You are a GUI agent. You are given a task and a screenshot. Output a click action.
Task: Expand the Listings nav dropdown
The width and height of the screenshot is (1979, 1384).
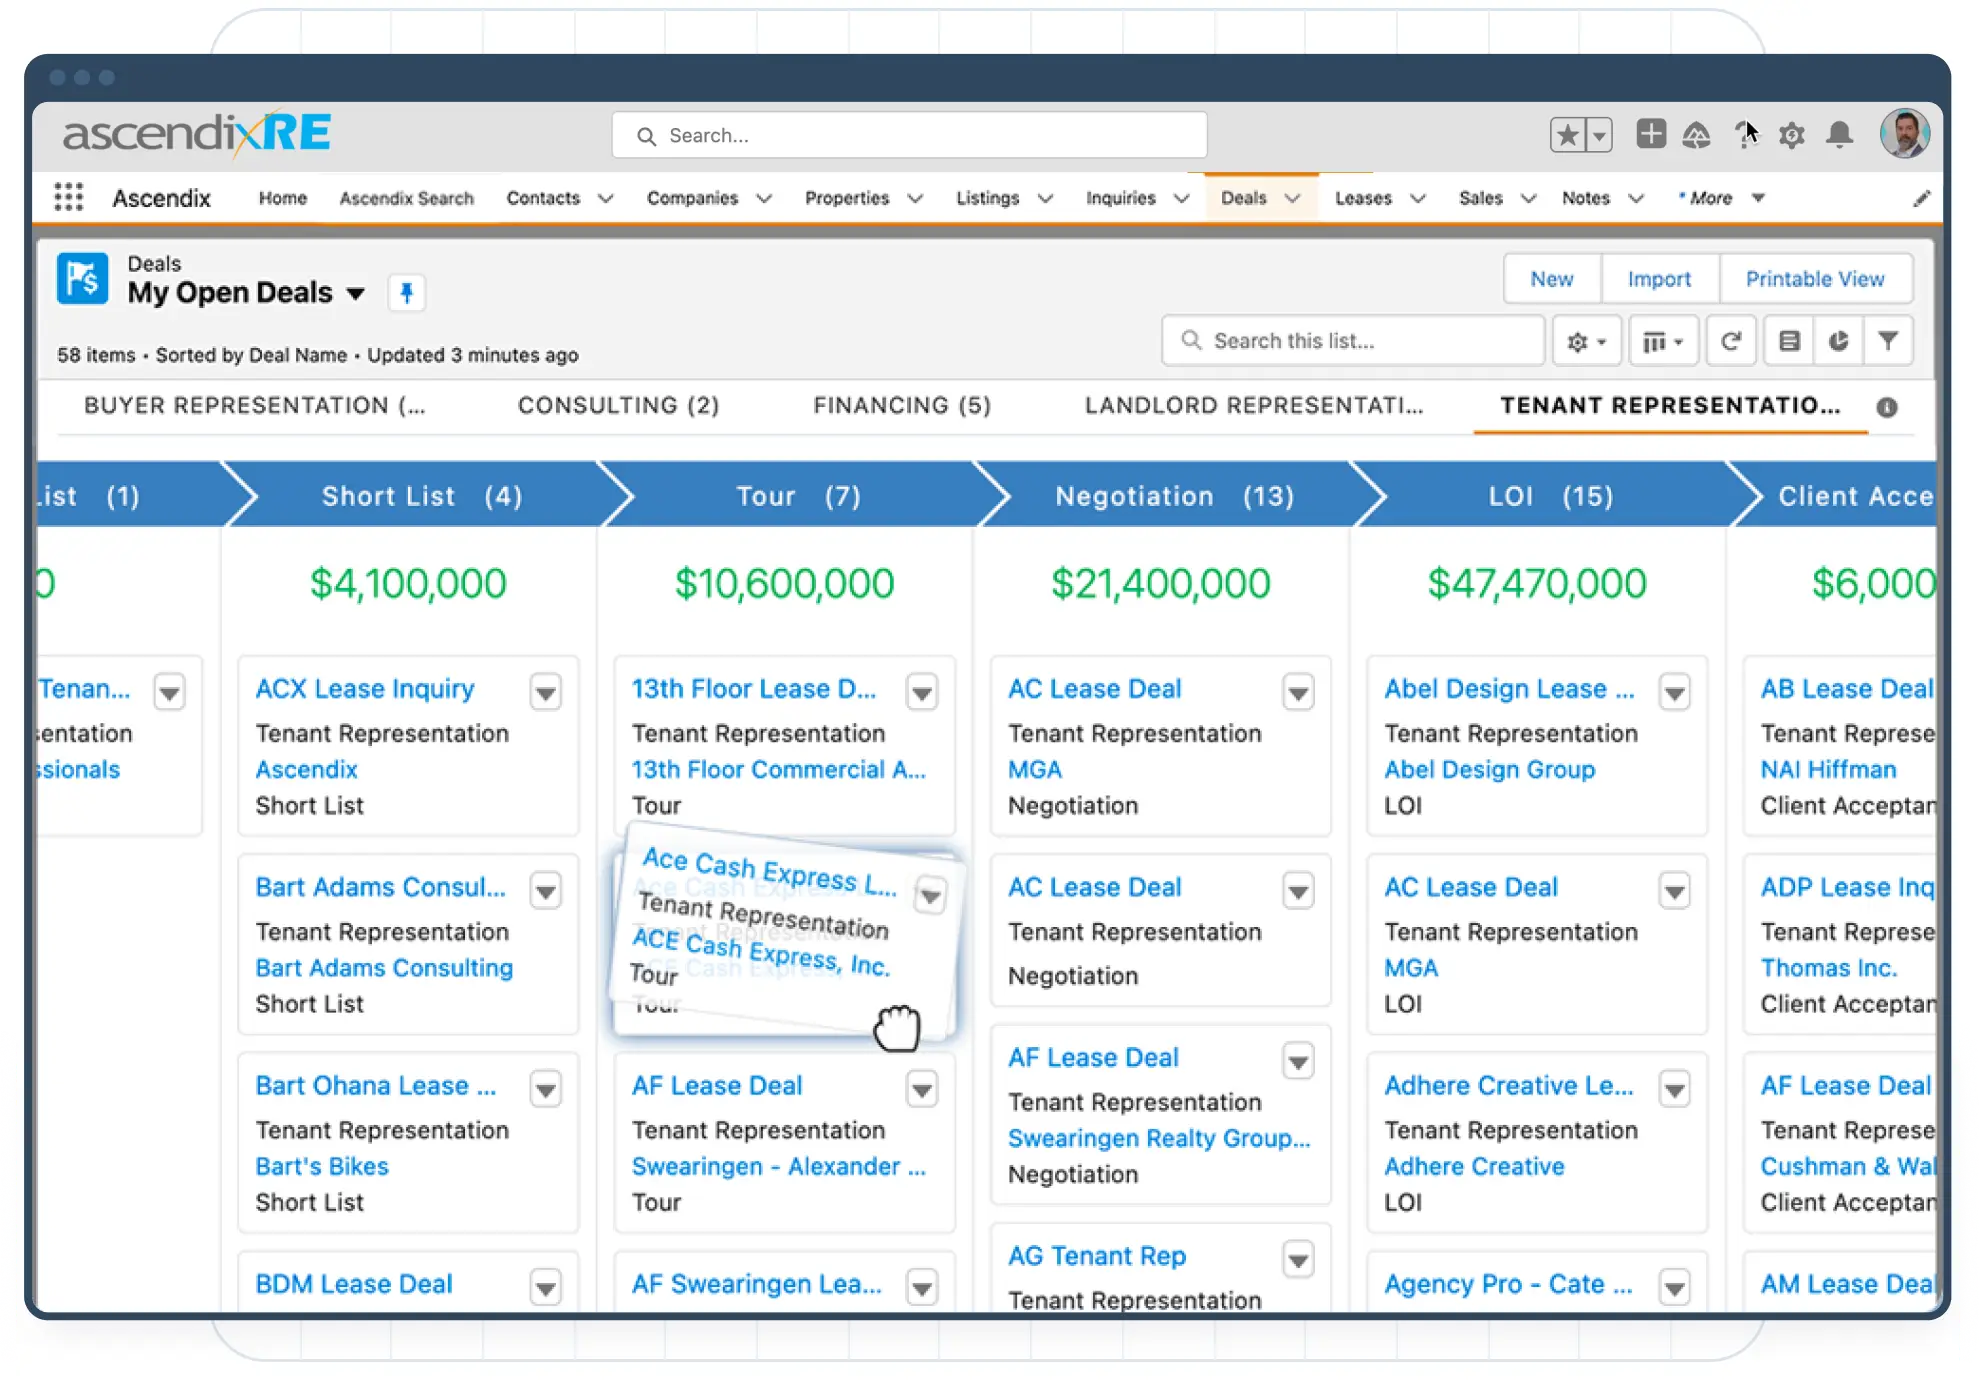tap(1046, 198)
